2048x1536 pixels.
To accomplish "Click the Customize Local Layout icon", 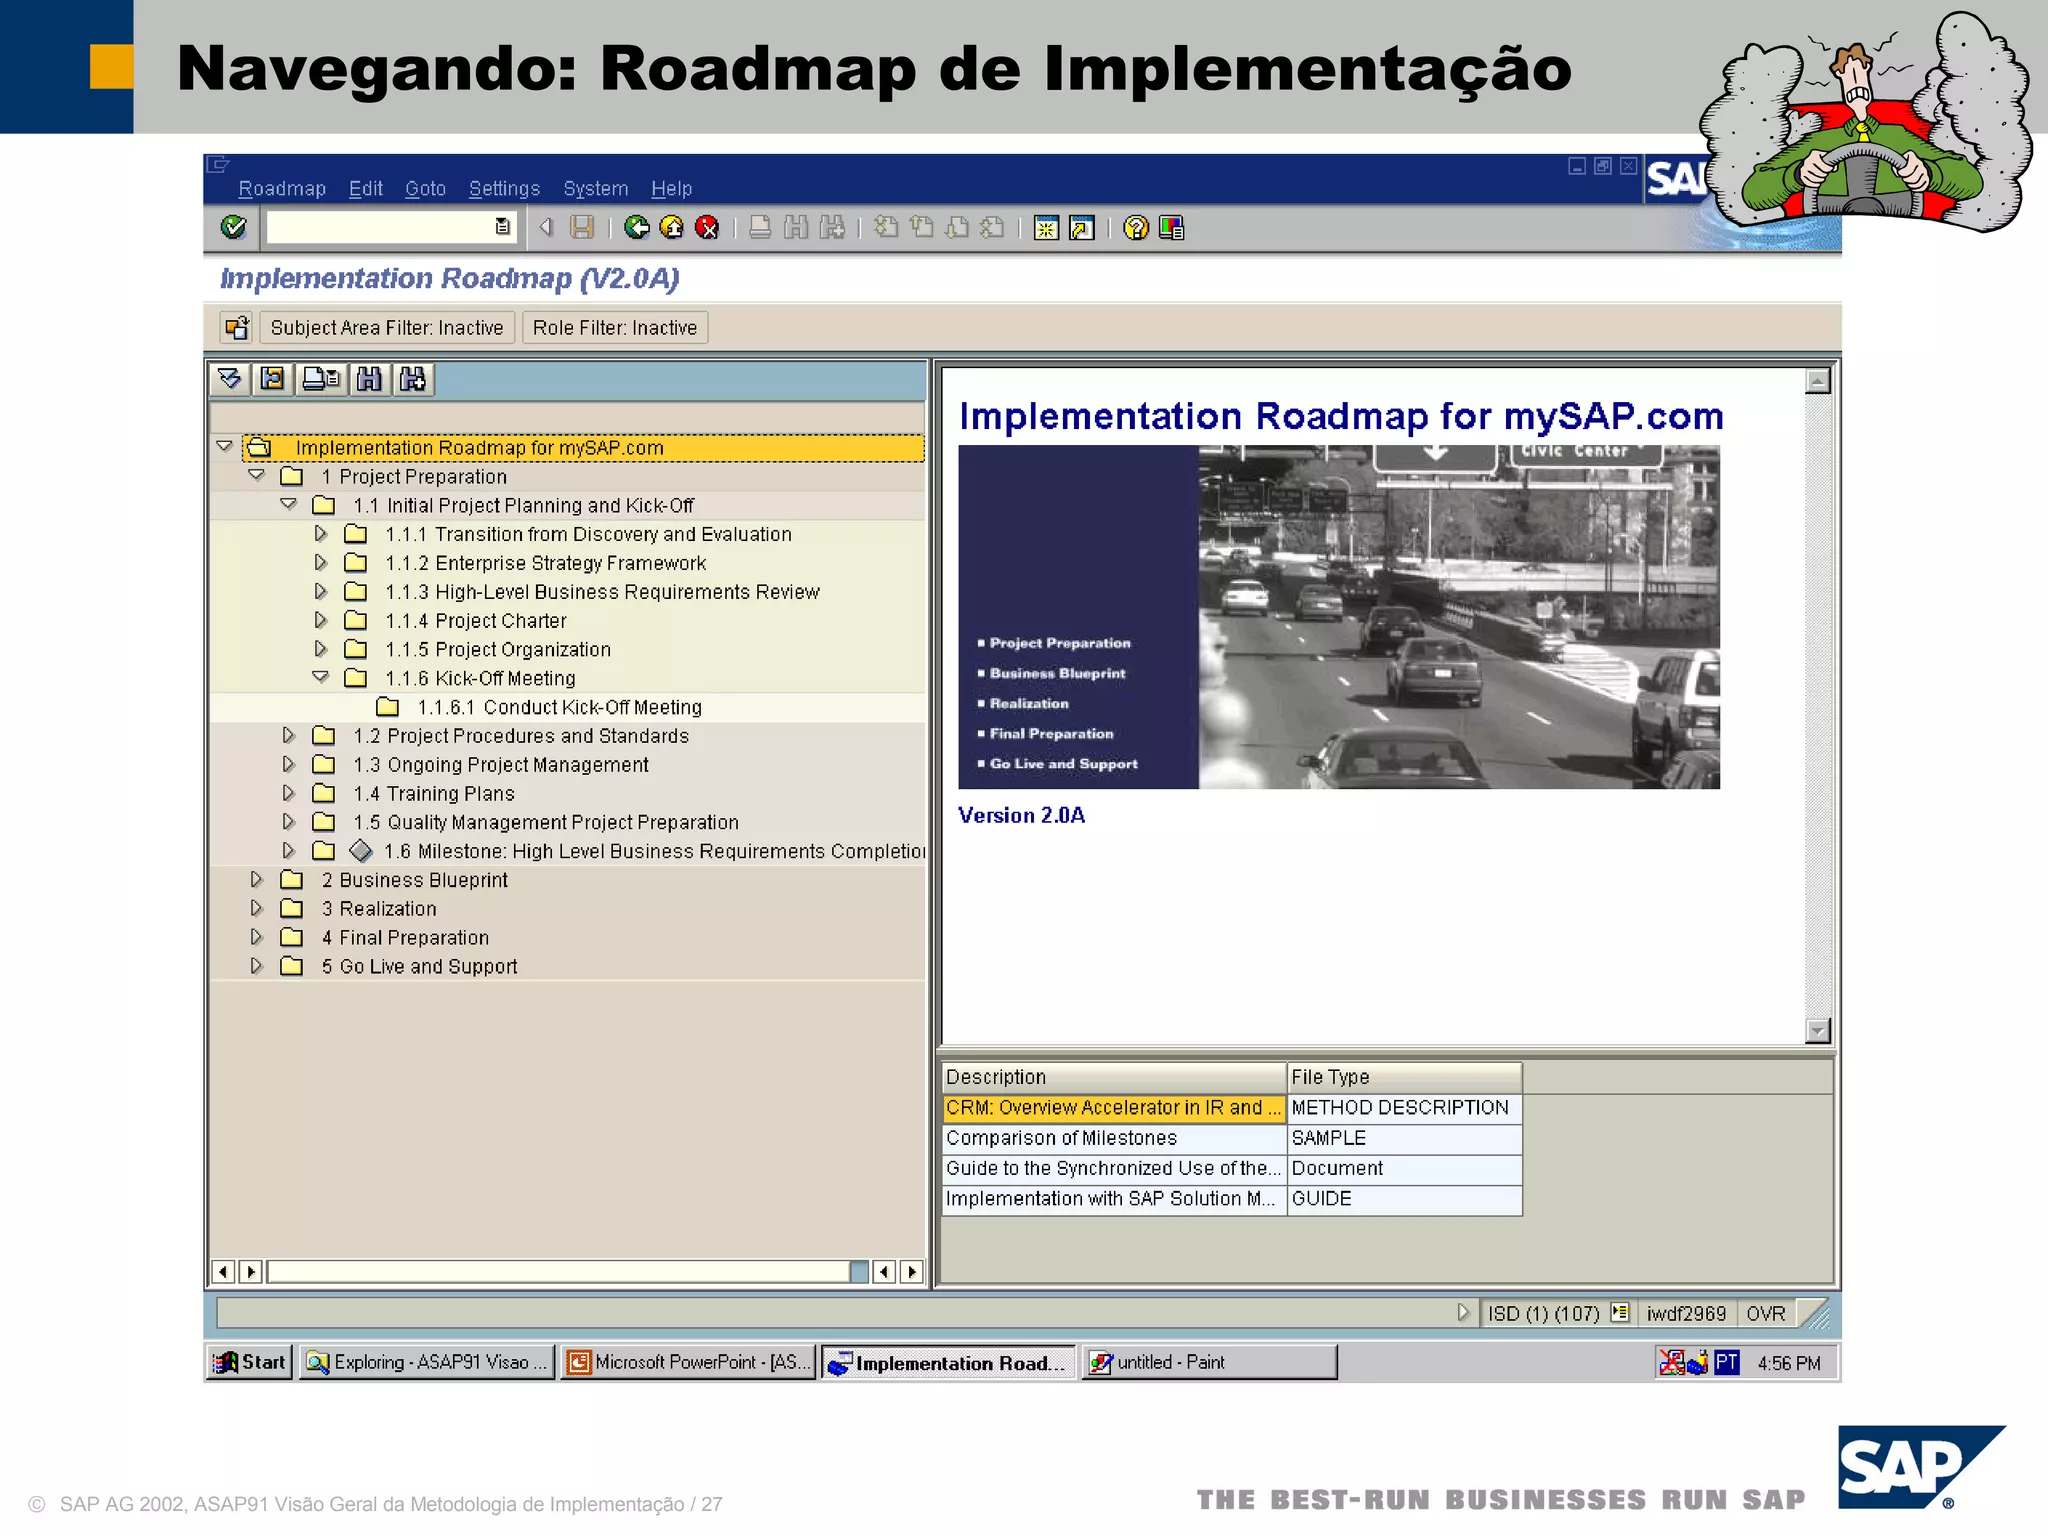I will pos(1171,228).
